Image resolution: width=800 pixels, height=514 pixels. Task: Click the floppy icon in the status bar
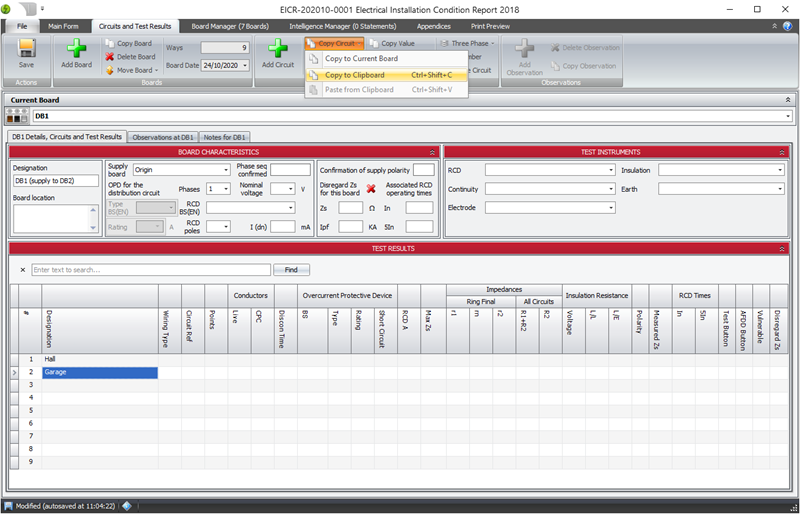click(x=9, y=506)
